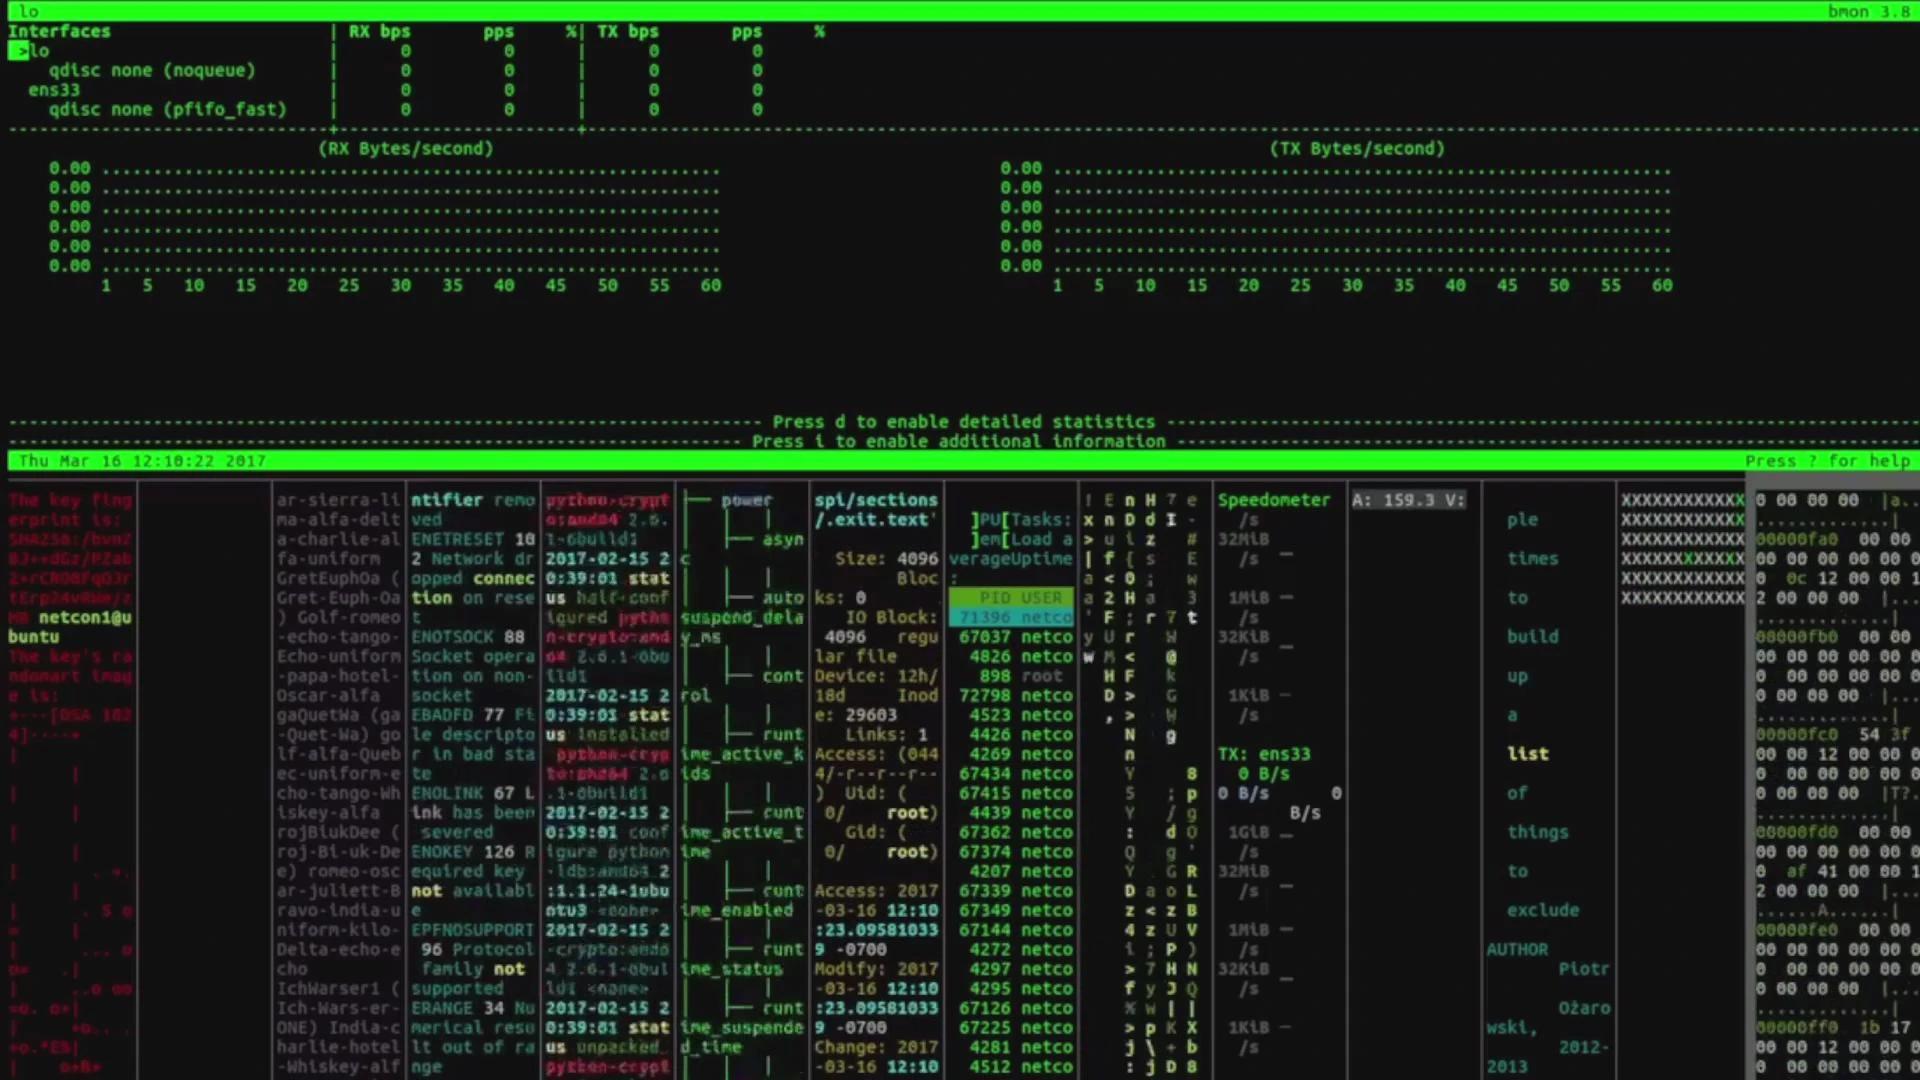Image resolution: width=1920 pixels, height=1080 pixels.
Task: Click 'Press d to enable detailed statistics'
Action: [x=963, y=422]
